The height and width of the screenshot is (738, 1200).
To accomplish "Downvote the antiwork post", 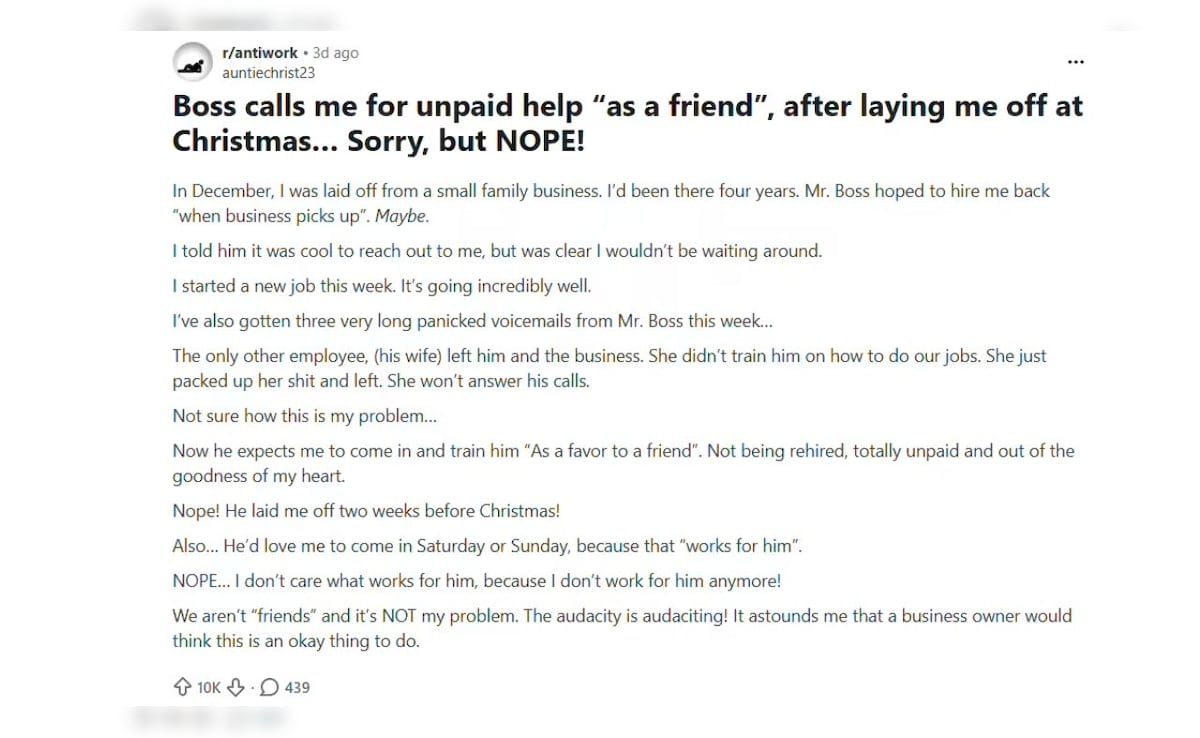I will pyautogui.click(x=236, y=687).
